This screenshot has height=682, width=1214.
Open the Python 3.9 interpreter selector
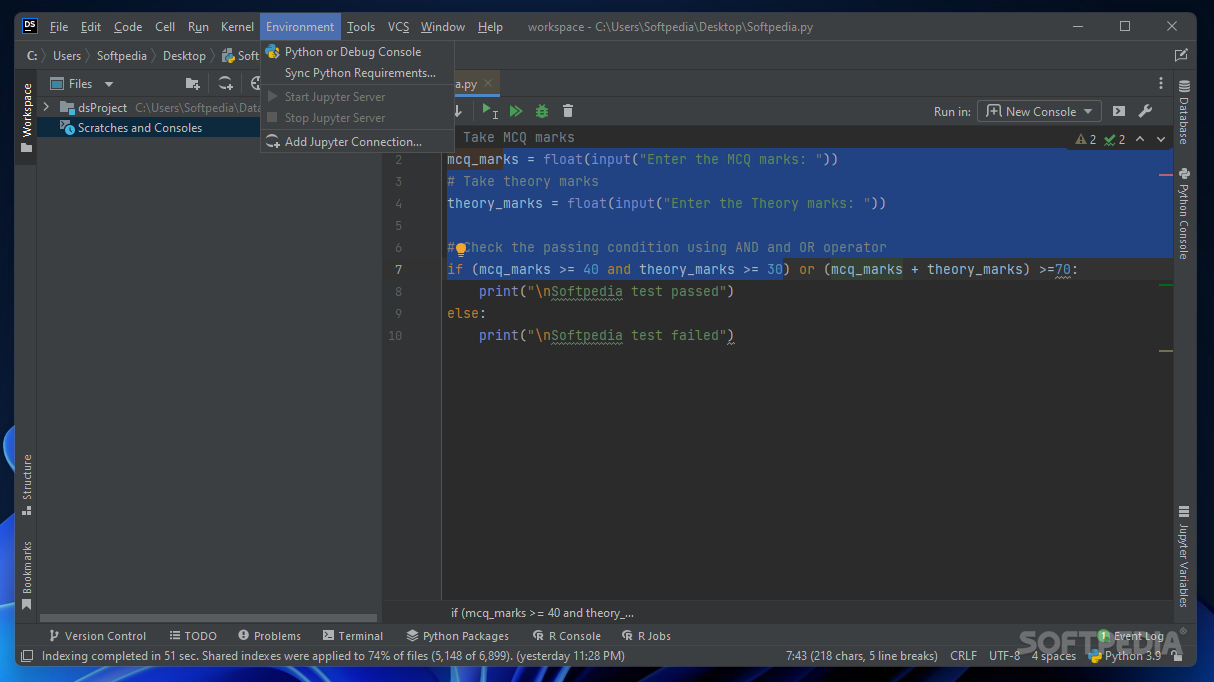pyautogui.click(x=1124, y=656)
